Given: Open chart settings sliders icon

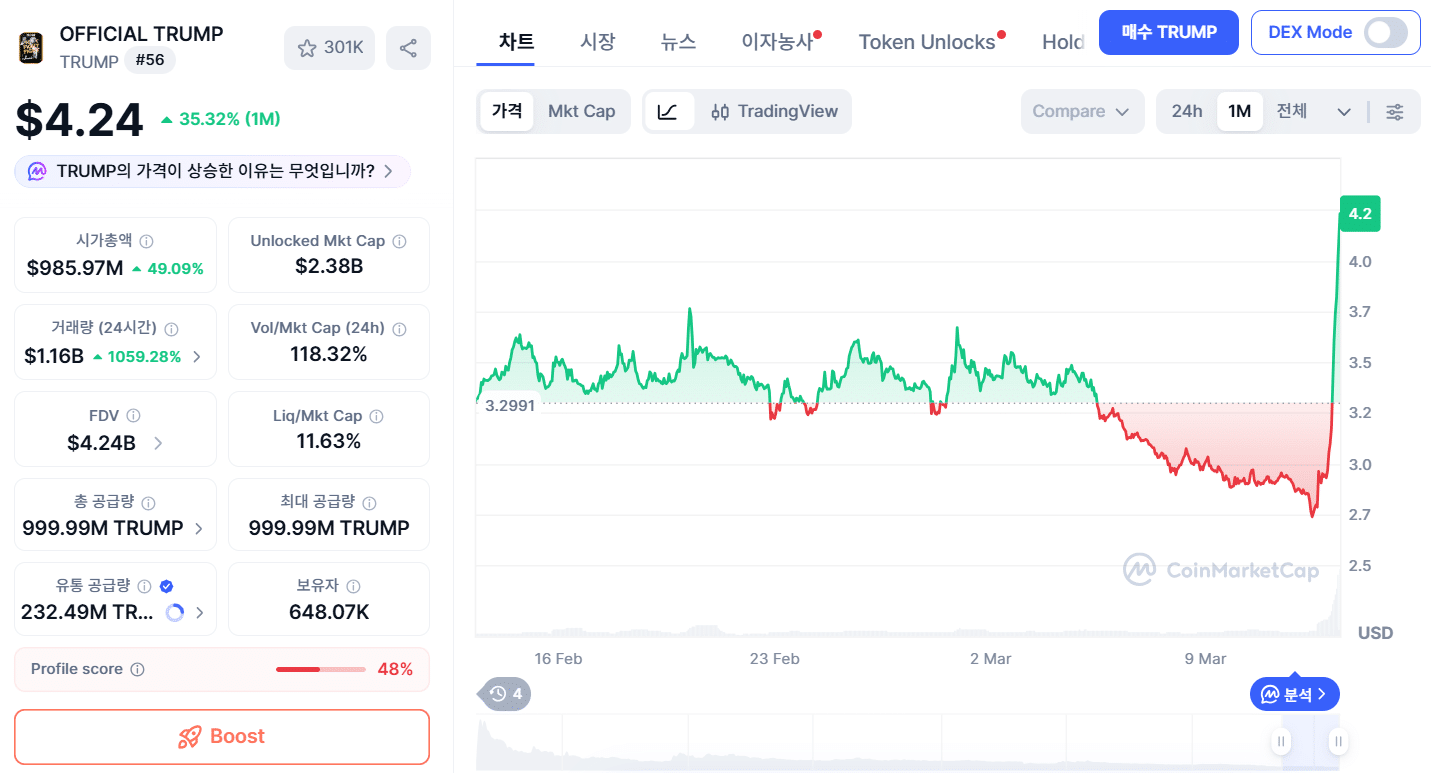Looking at the screenshot, I should click(x=1395, y=112).
